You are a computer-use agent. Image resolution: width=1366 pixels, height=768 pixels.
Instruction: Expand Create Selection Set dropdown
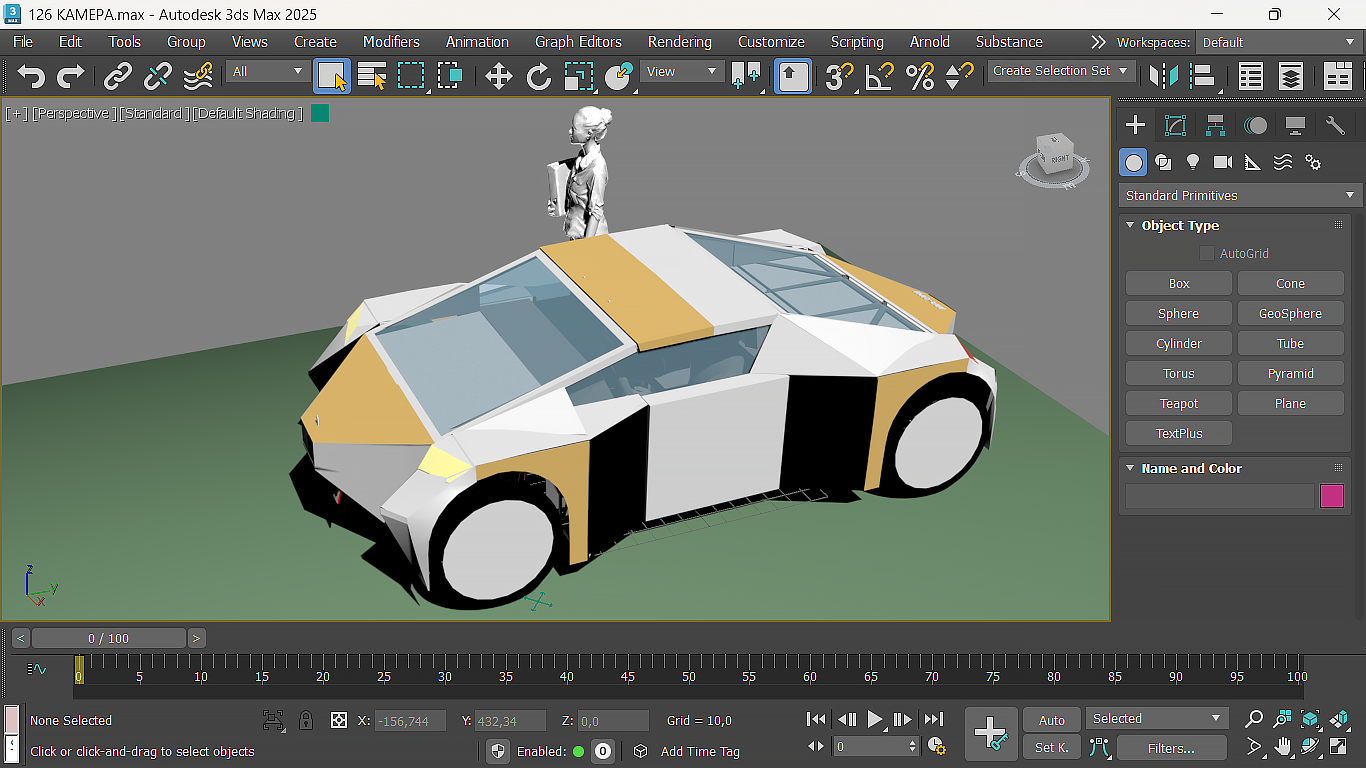[x=1060, y=71]
